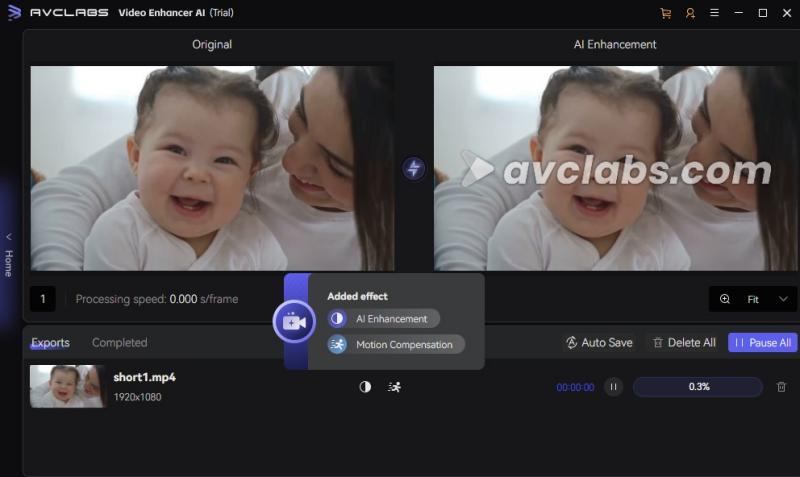Switch to the Exports tab
This screenshot has height=477, width=800.
(50, 343)
